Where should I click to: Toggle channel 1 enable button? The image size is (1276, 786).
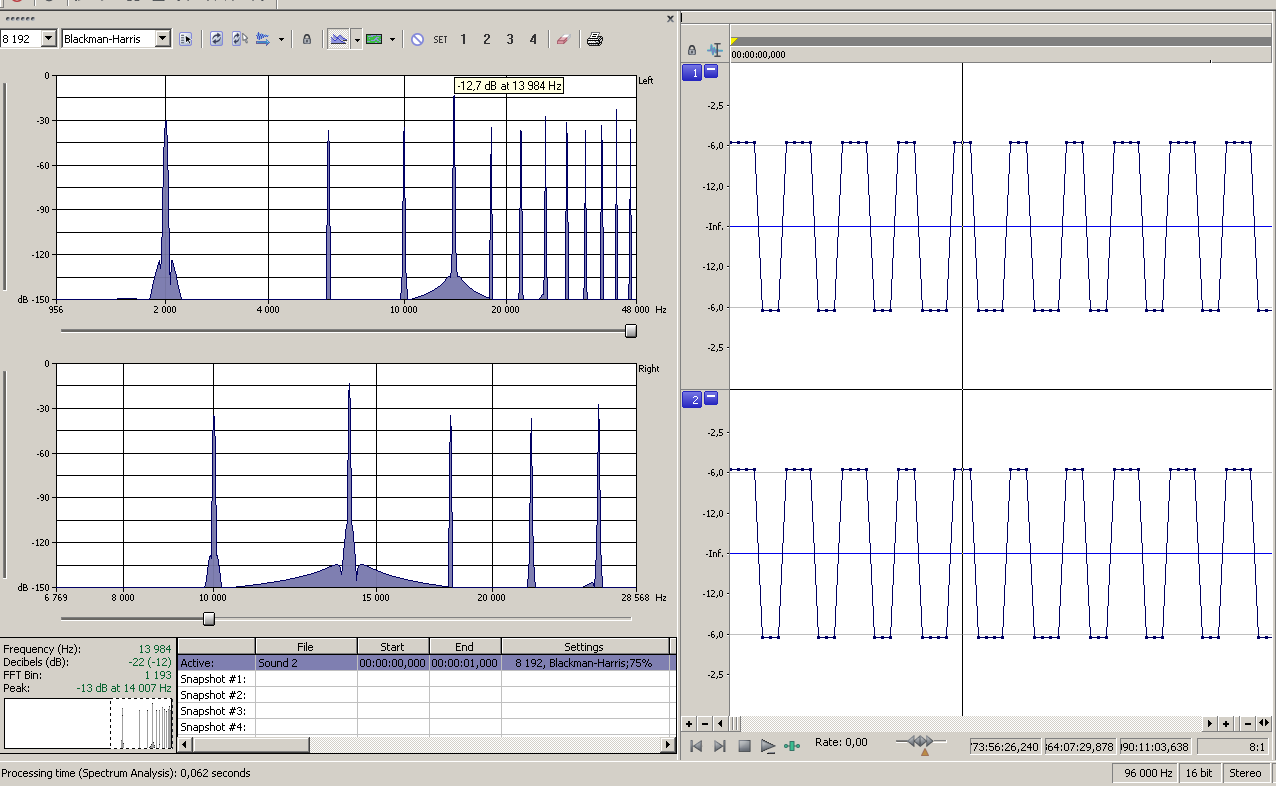click(692, 73)
